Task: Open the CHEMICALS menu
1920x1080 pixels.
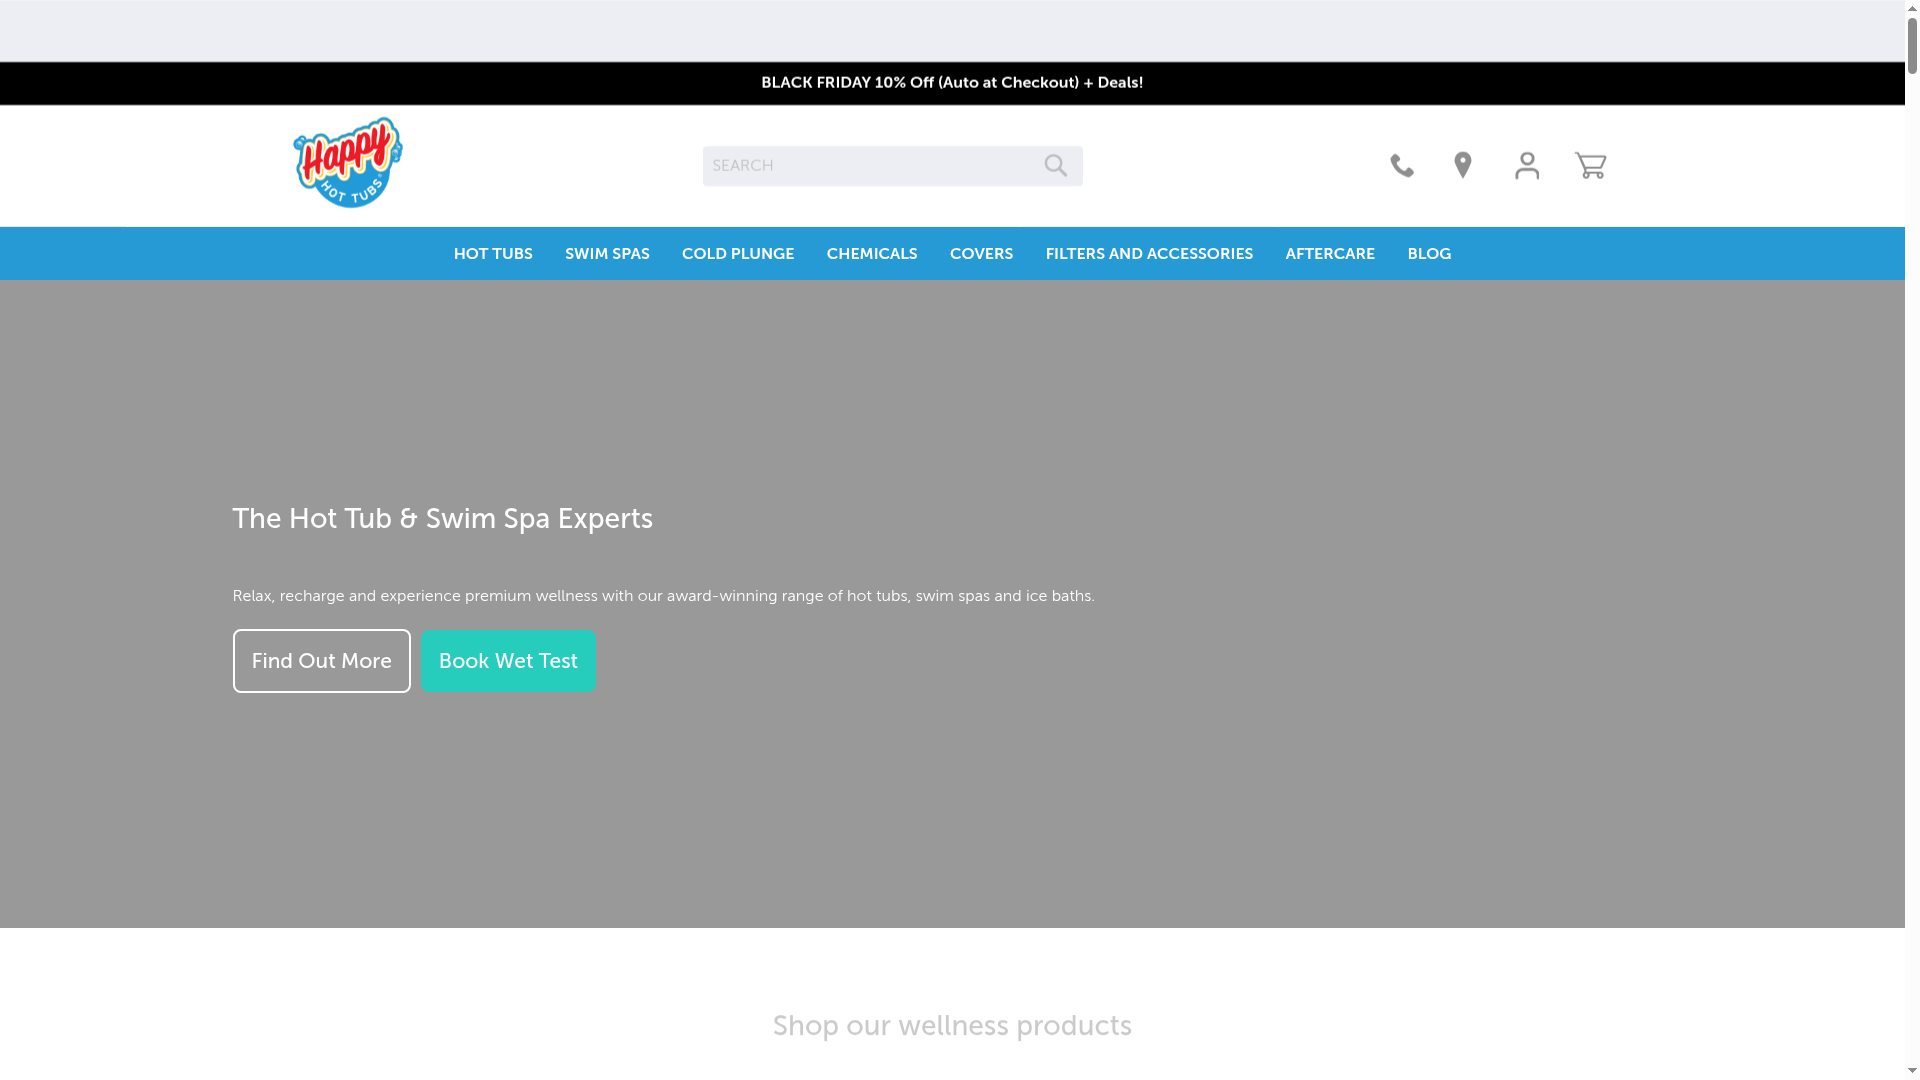Action: coord(872,254)
